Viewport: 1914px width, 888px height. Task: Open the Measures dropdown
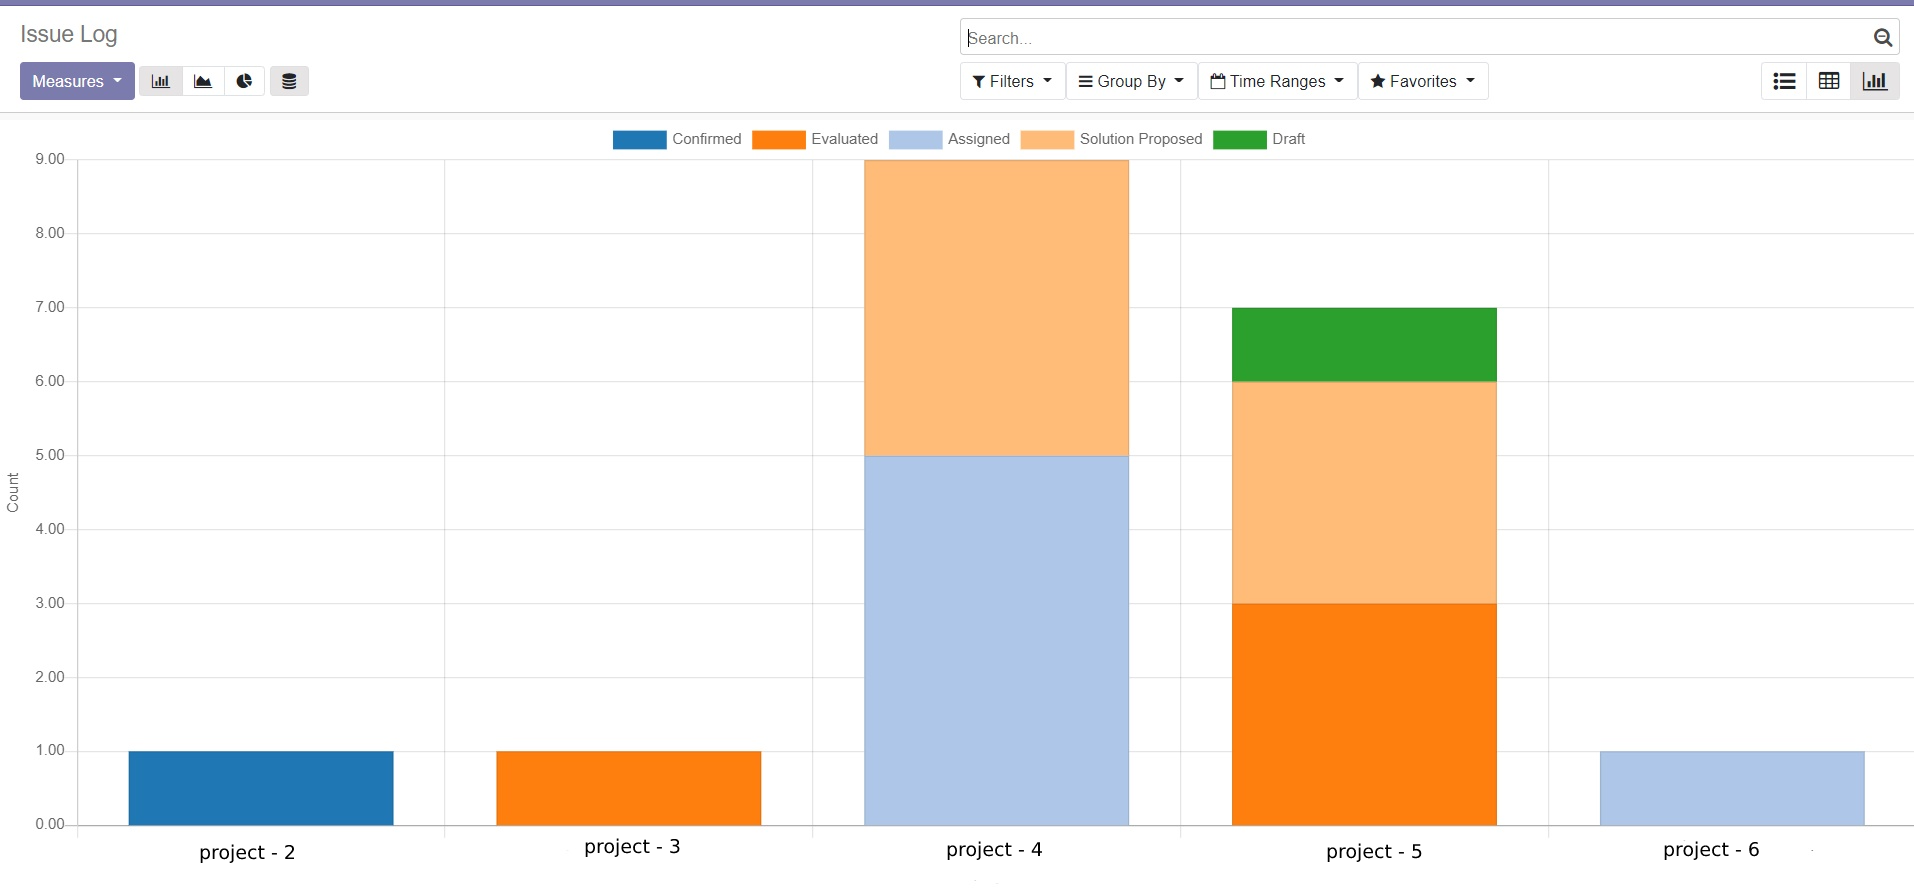(77, 81)
